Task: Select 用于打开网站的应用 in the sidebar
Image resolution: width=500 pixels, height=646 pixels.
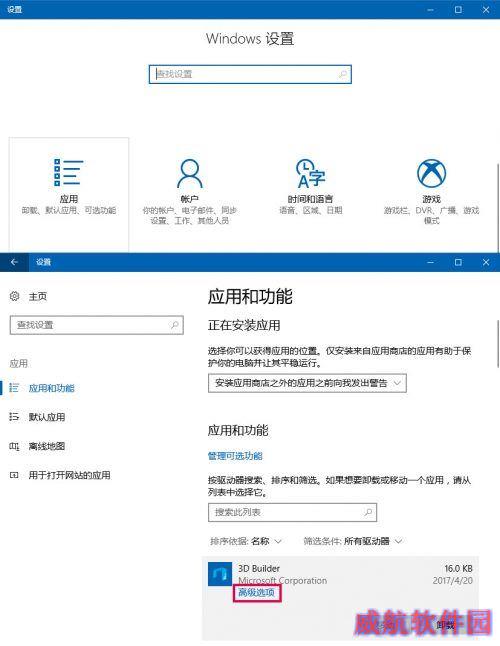Action: pos(69,475)
